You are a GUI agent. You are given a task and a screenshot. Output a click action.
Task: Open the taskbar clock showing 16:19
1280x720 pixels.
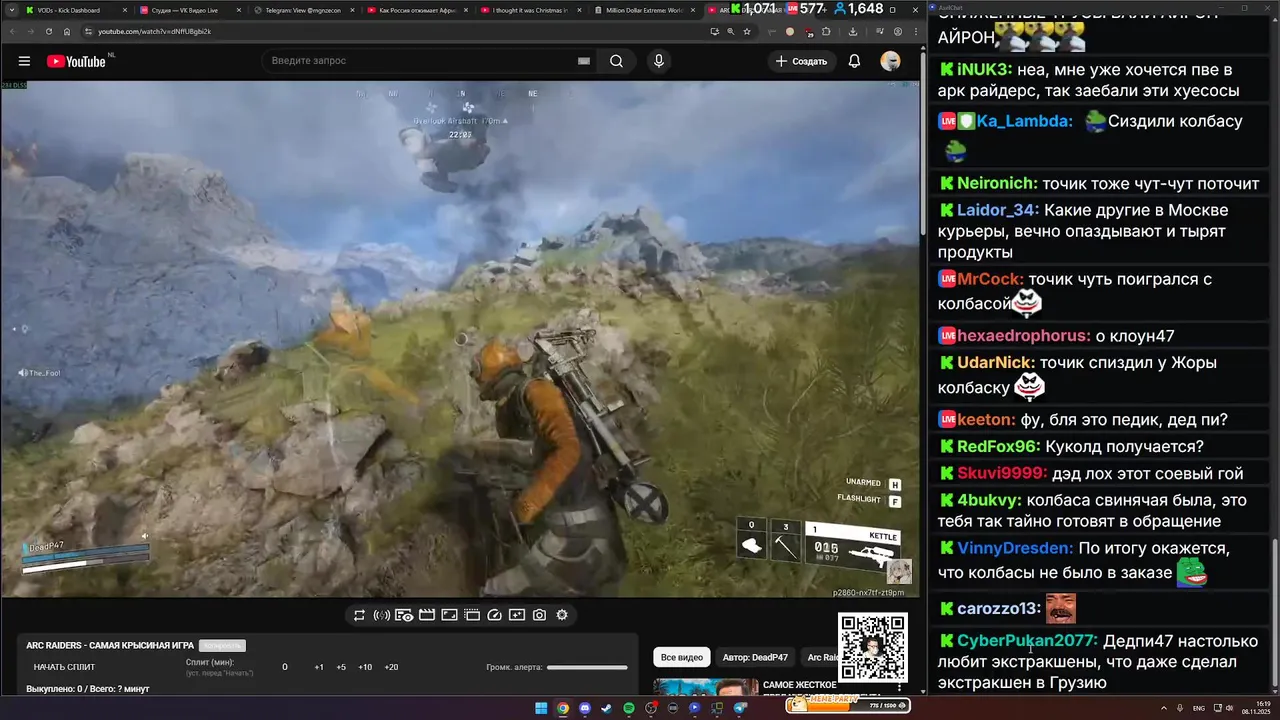point(1256,708)
